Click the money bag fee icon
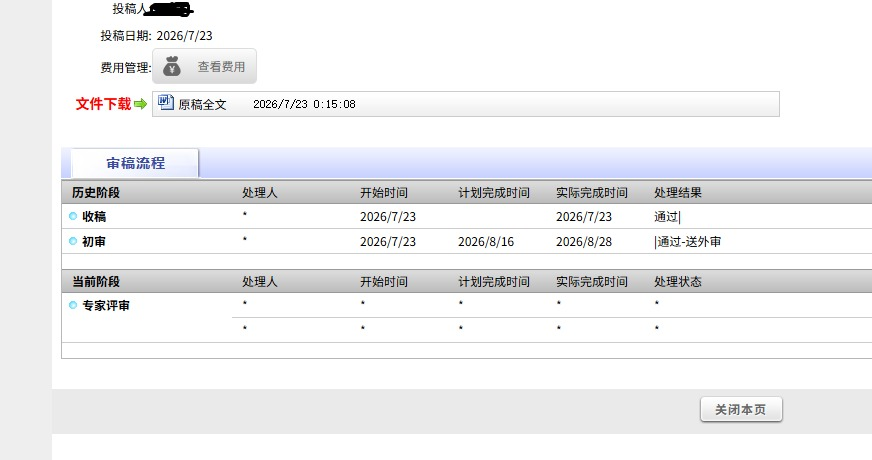872x460 pixels. click(172, 66)
